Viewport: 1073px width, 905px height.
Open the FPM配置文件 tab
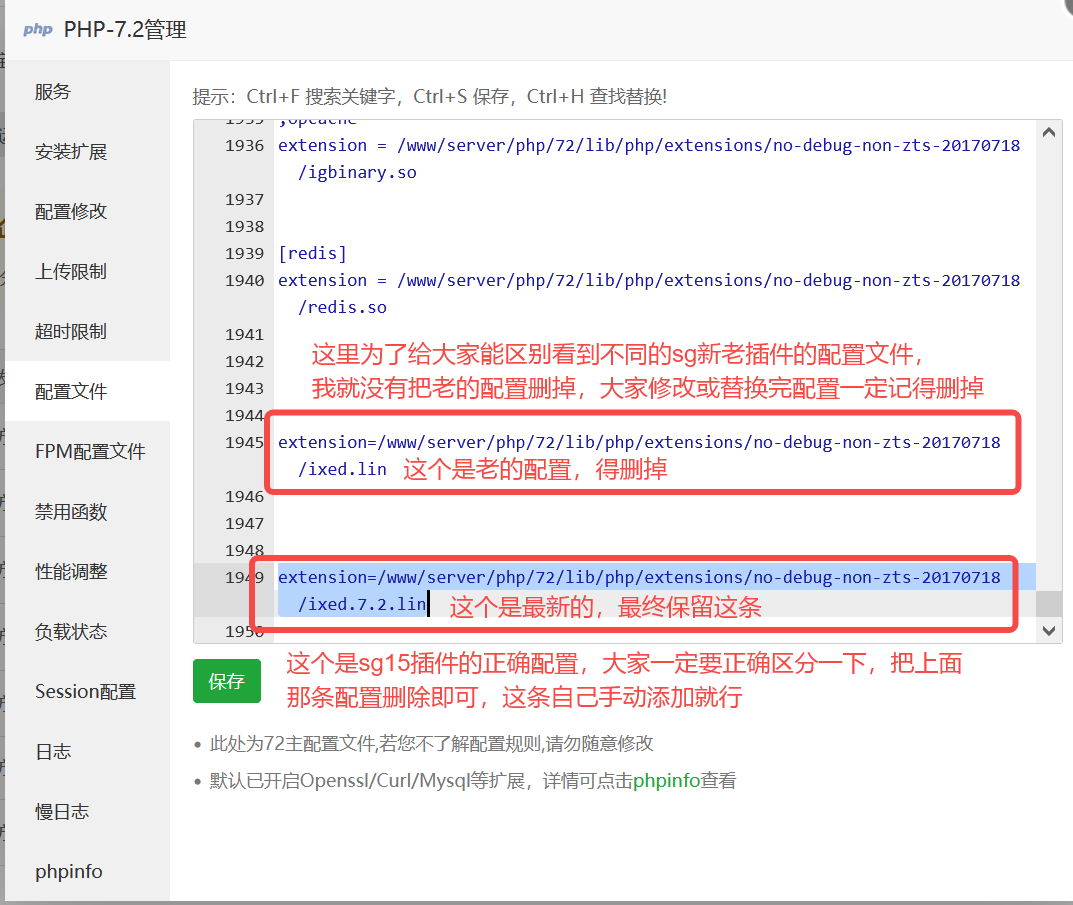tap(90, 452)
